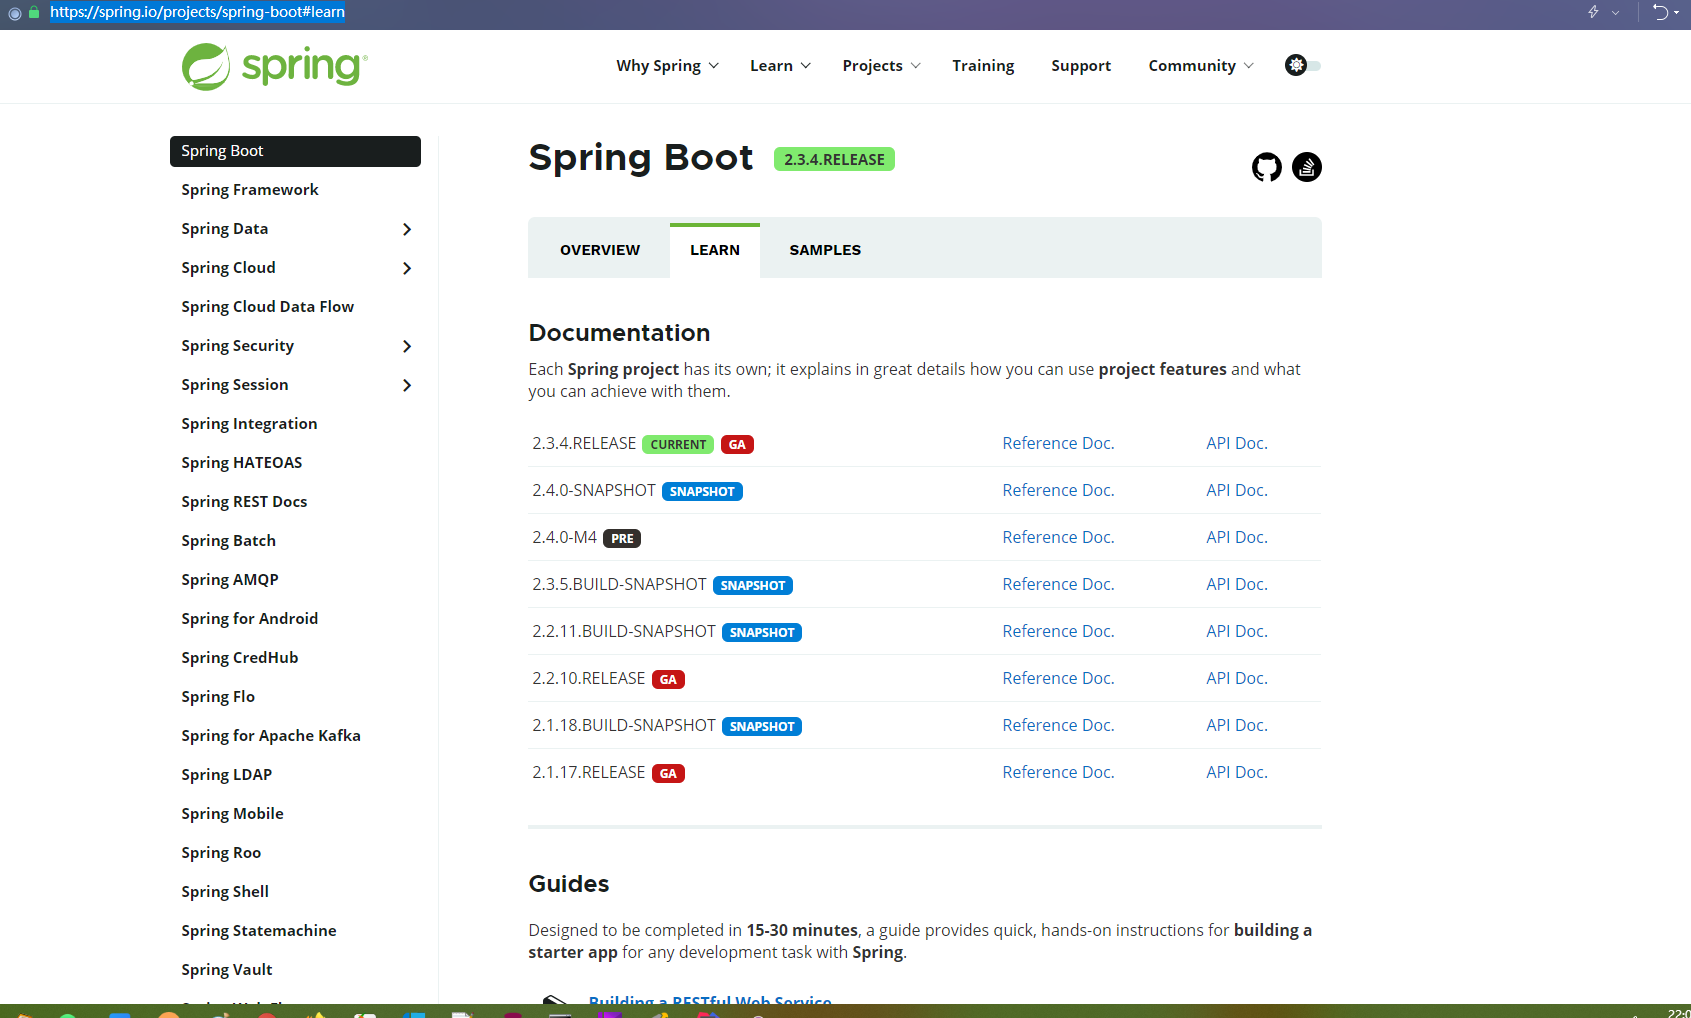Go to the Training page
This screenshot has height=1018, width=1691.
(983, 65)
